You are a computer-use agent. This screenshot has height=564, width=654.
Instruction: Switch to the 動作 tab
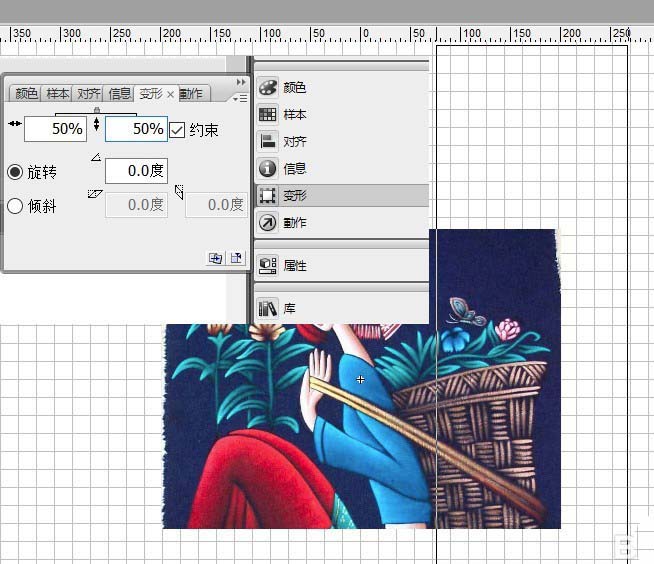coord(193,94)
